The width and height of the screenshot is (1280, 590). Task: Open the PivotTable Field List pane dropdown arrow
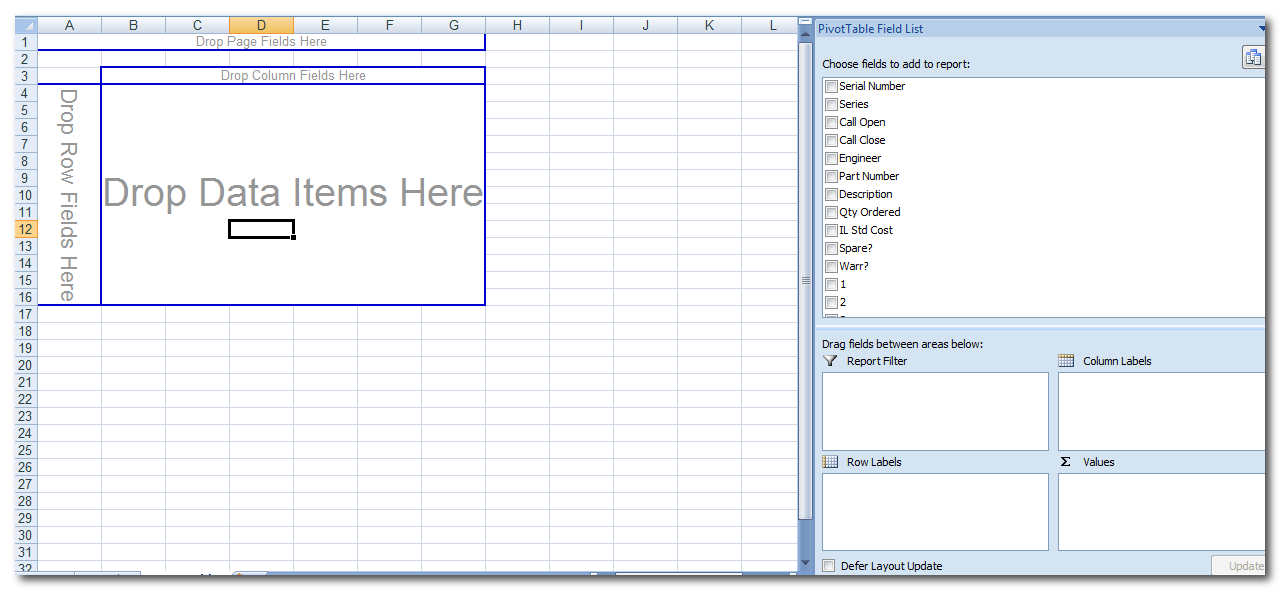tap(1262, 29)
